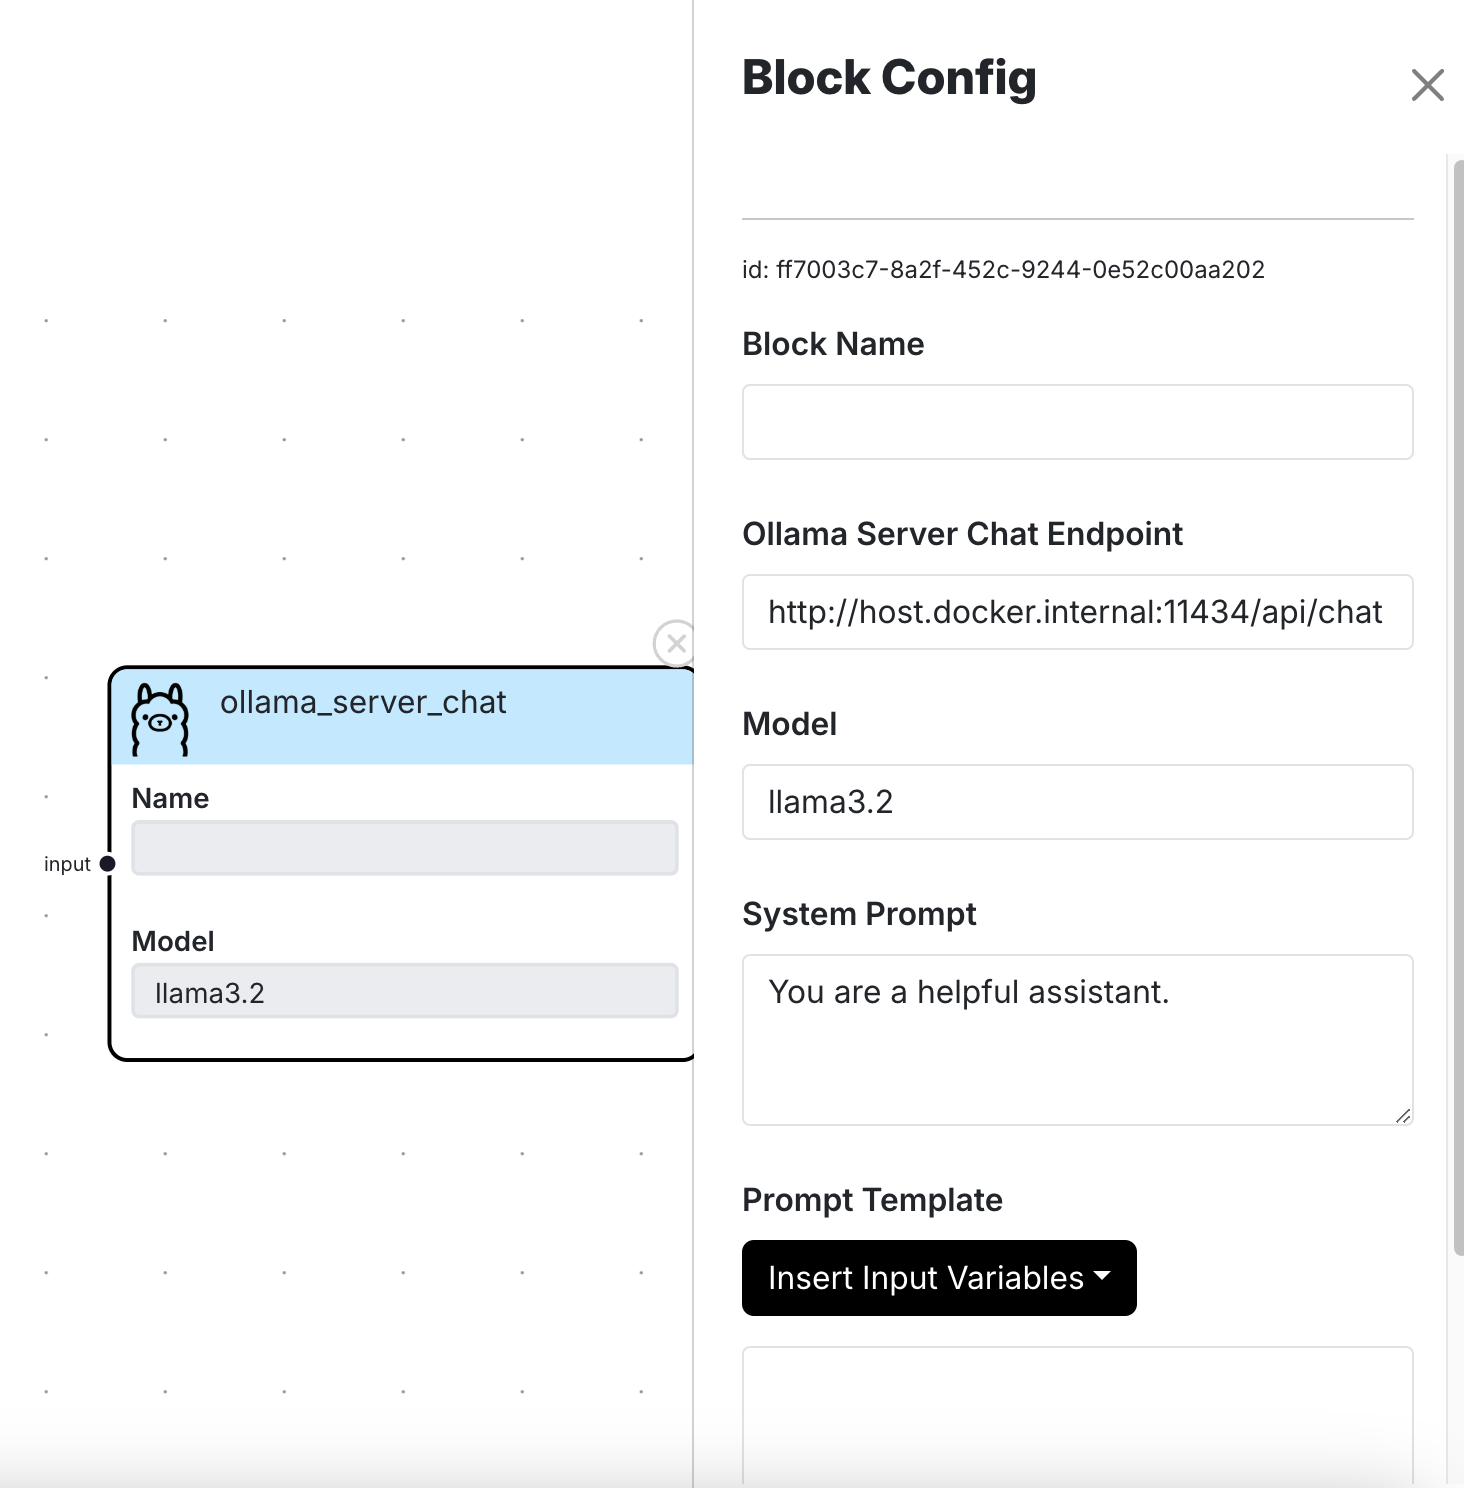This screenshot has width=1464, height=1488.
Task: Click the "input" port label
Action: 67,864
